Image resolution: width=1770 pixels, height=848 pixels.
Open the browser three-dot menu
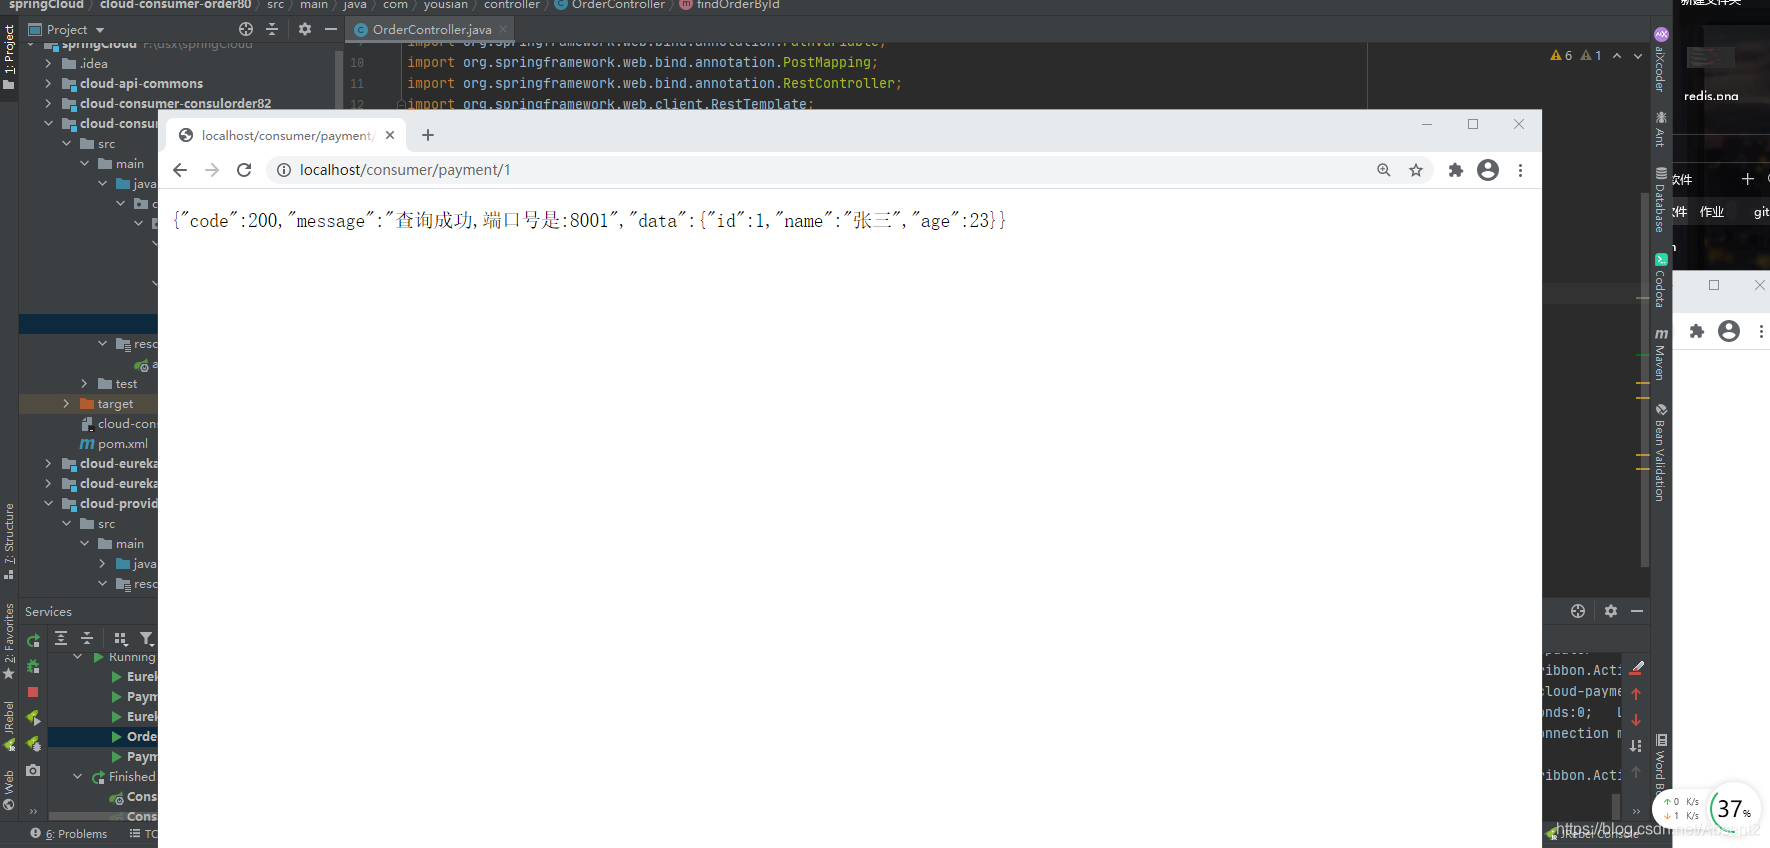(x=1520, y=170)
